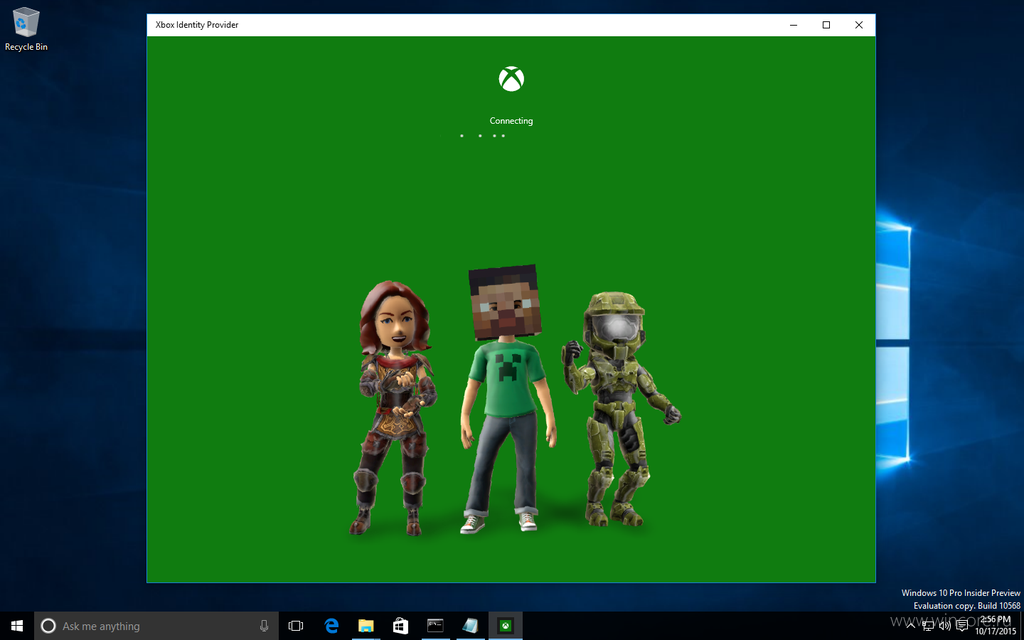Launch Microsoft Edge from the taskbar
This screenshot has height=640, width=1024.
pos(332,626)
